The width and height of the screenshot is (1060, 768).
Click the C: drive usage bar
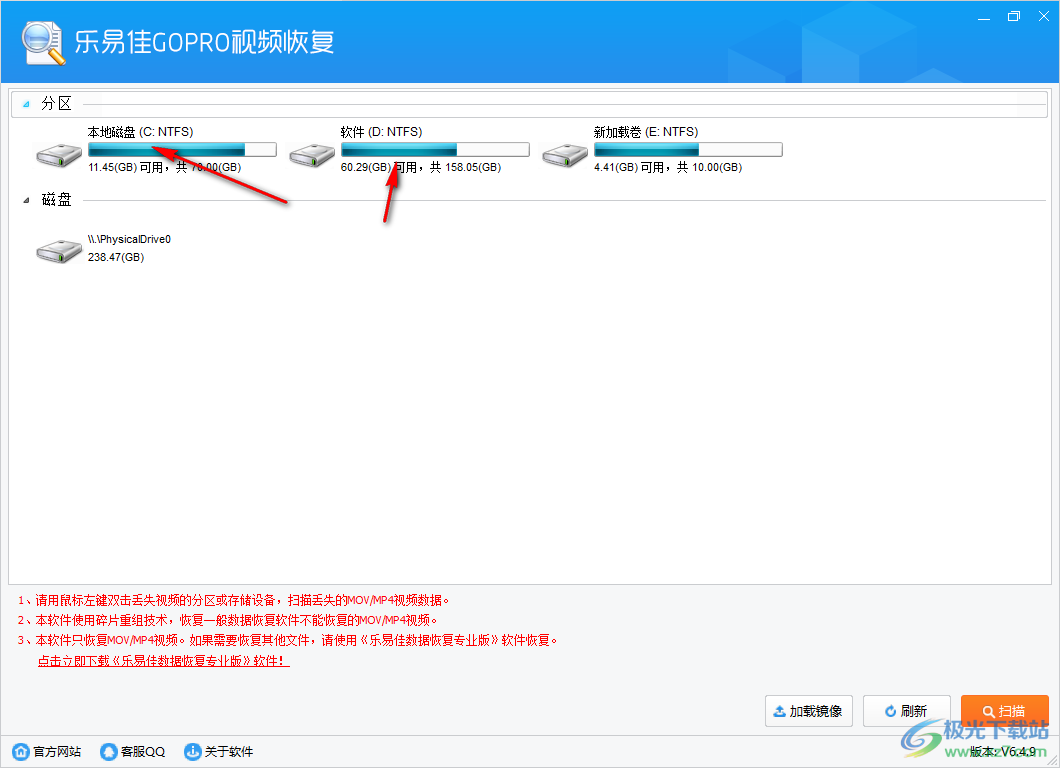tap(182, 149)
